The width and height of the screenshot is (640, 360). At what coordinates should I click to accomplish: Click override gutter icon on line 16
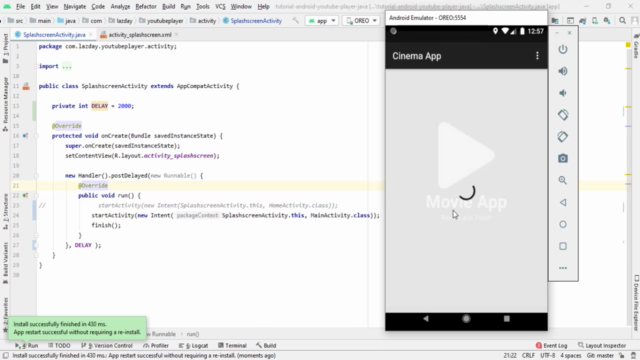pyautogui.click(x=25, y=136)
